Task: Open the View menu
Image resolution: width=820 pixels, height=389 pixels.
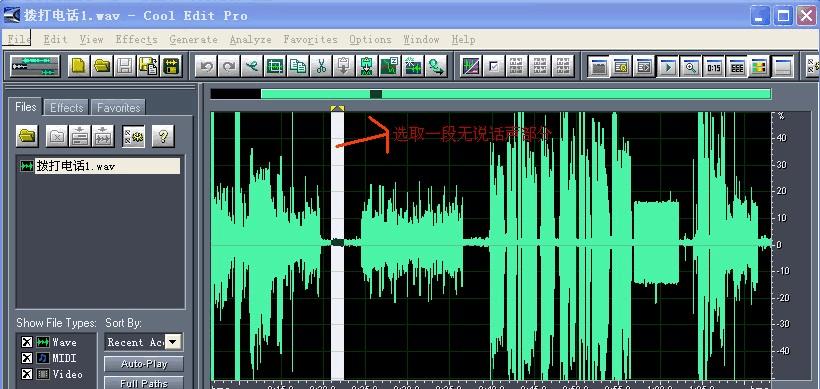Action: pos(92,39)
